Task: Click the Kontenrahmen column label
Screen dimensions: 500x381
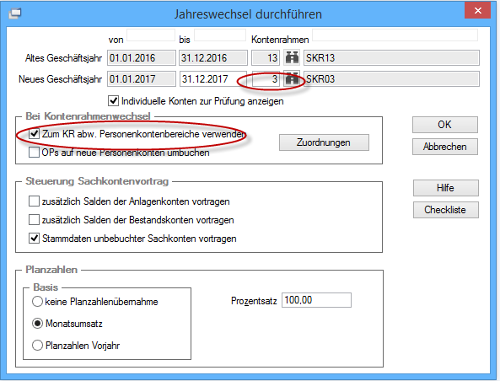Action: pos(280,40)
